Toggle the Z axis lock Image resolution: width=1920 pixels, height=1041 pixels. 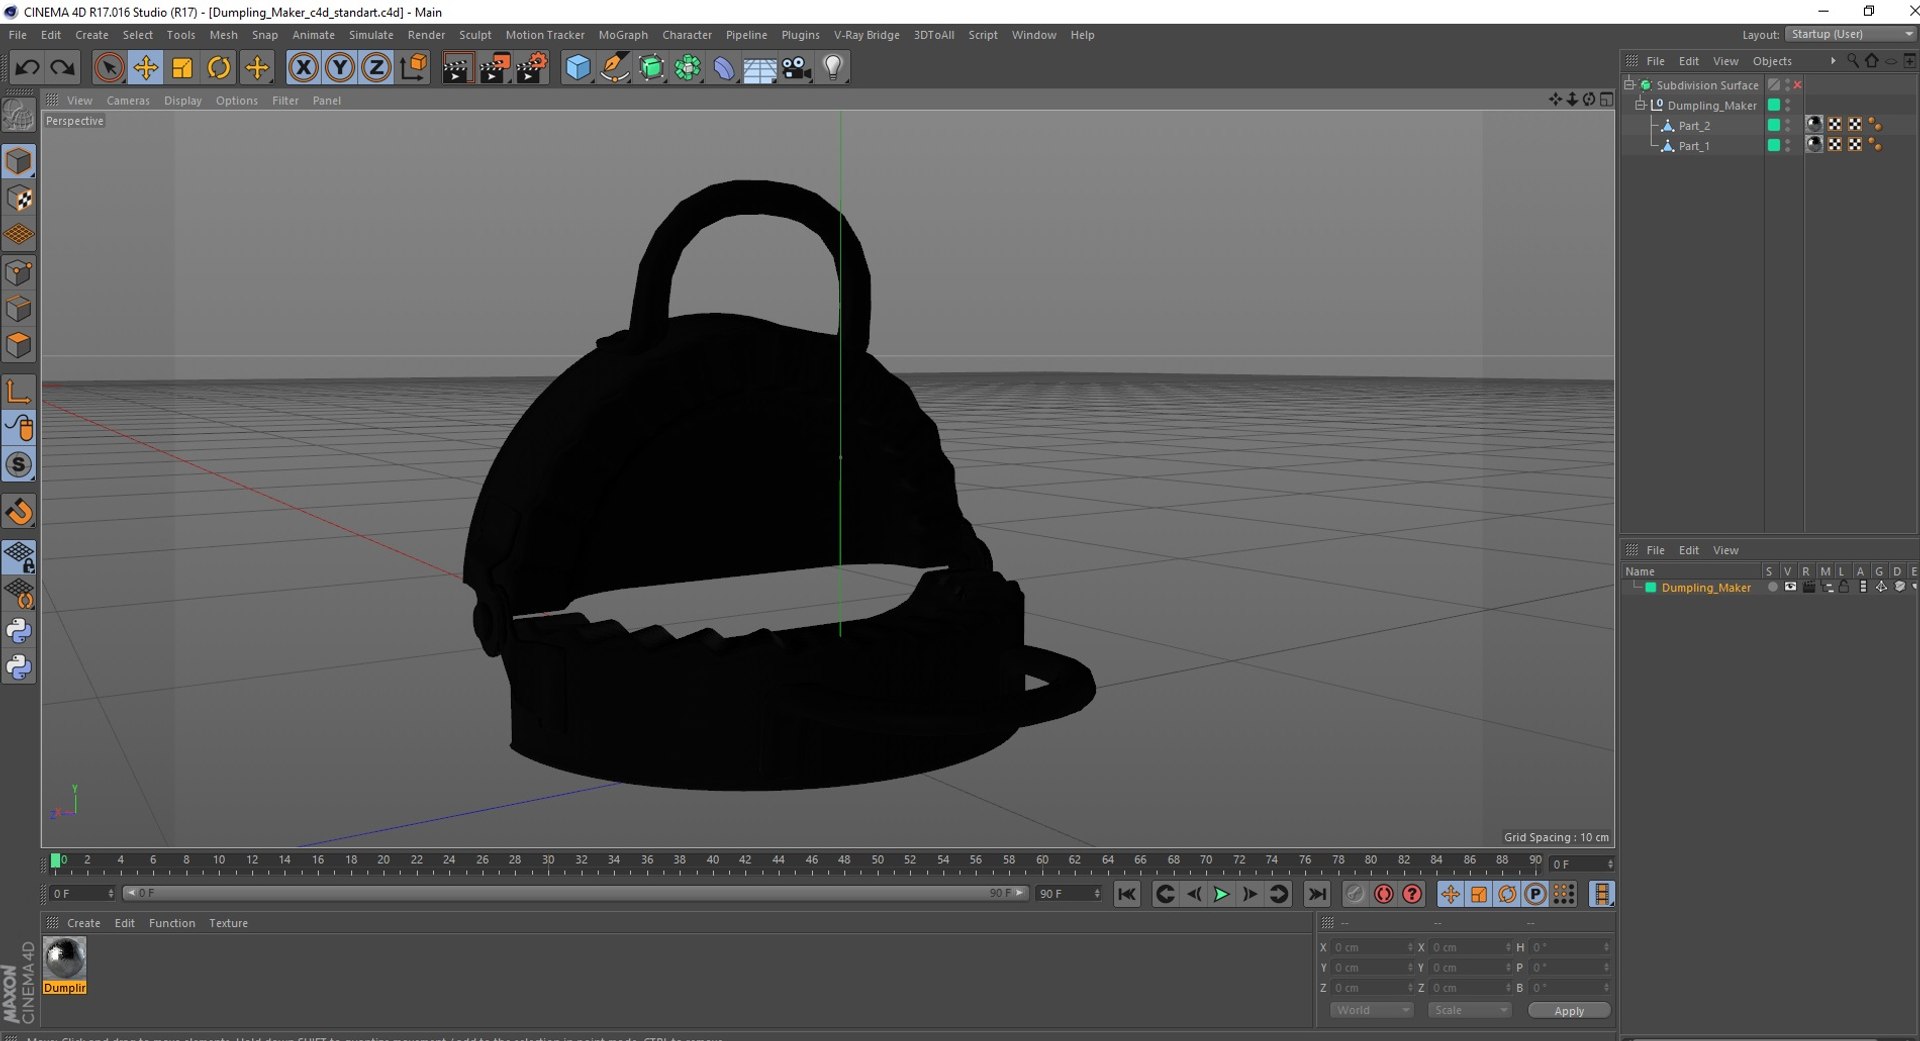pos(376,68)
